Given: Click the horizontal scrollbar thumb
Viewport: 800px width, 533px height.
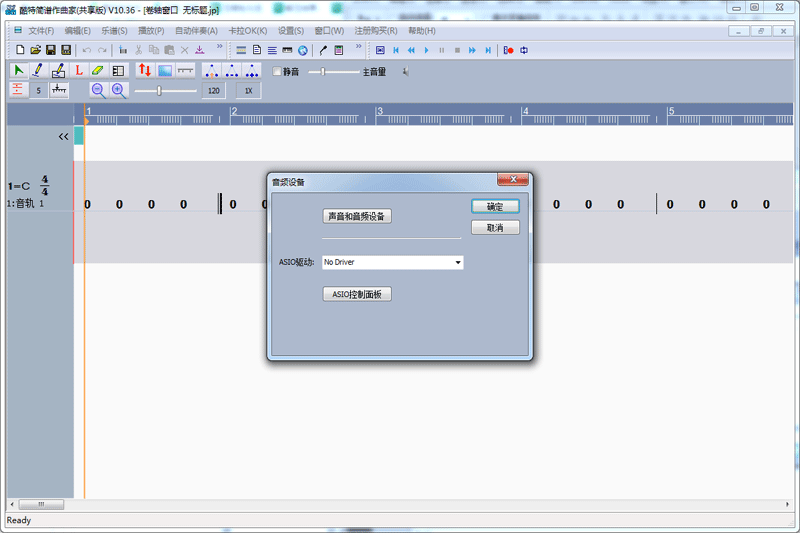Looking at the screenshot, I should [x=41, y=504].
